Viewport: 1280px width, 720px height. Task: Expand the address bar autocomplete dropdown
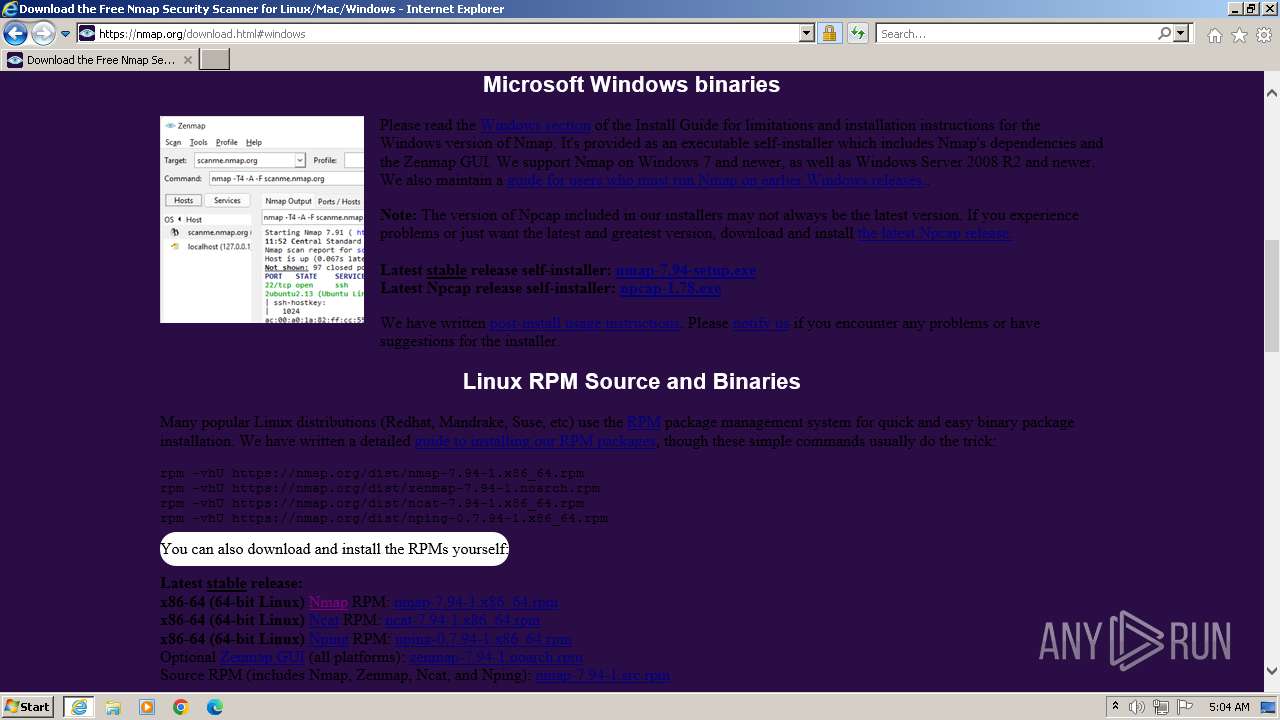tap(807, 33)
